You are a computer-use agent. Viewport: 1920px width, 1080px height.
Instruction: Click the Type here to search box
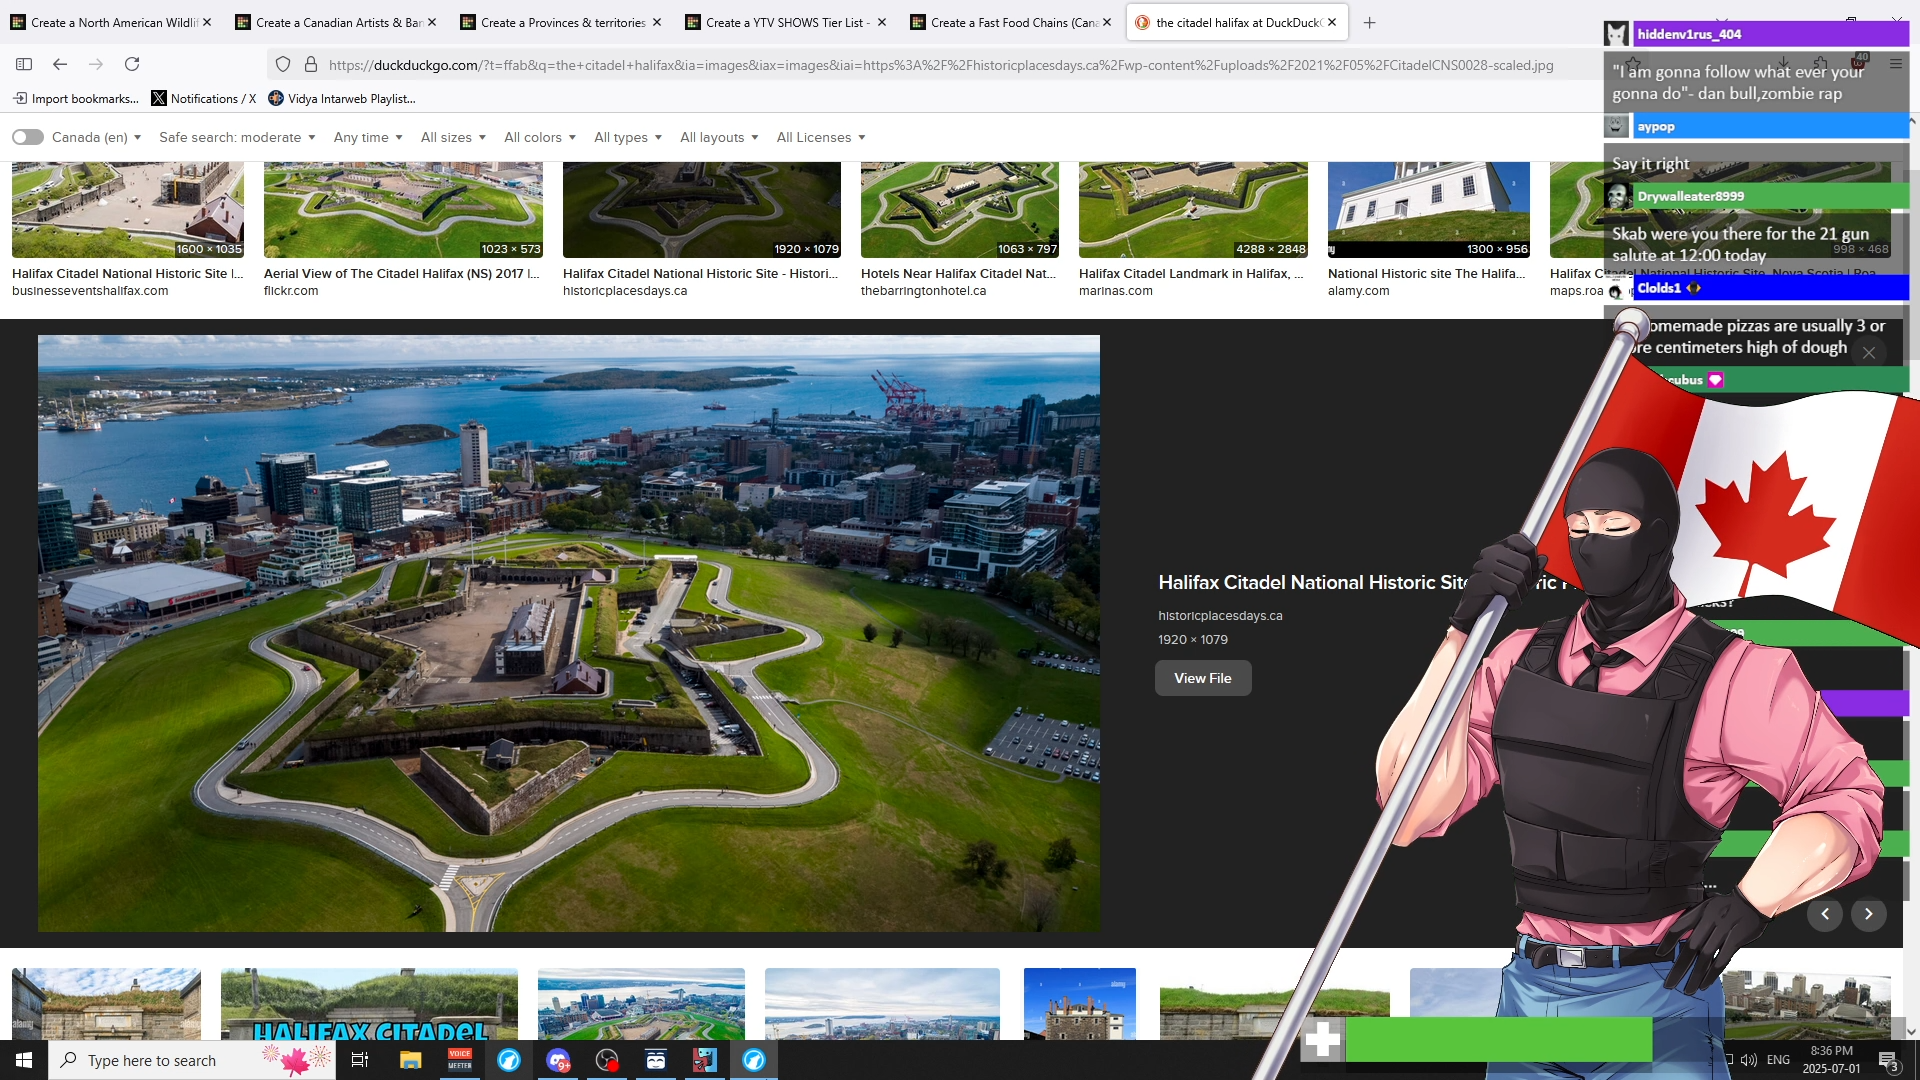(x=190, y=1060)
